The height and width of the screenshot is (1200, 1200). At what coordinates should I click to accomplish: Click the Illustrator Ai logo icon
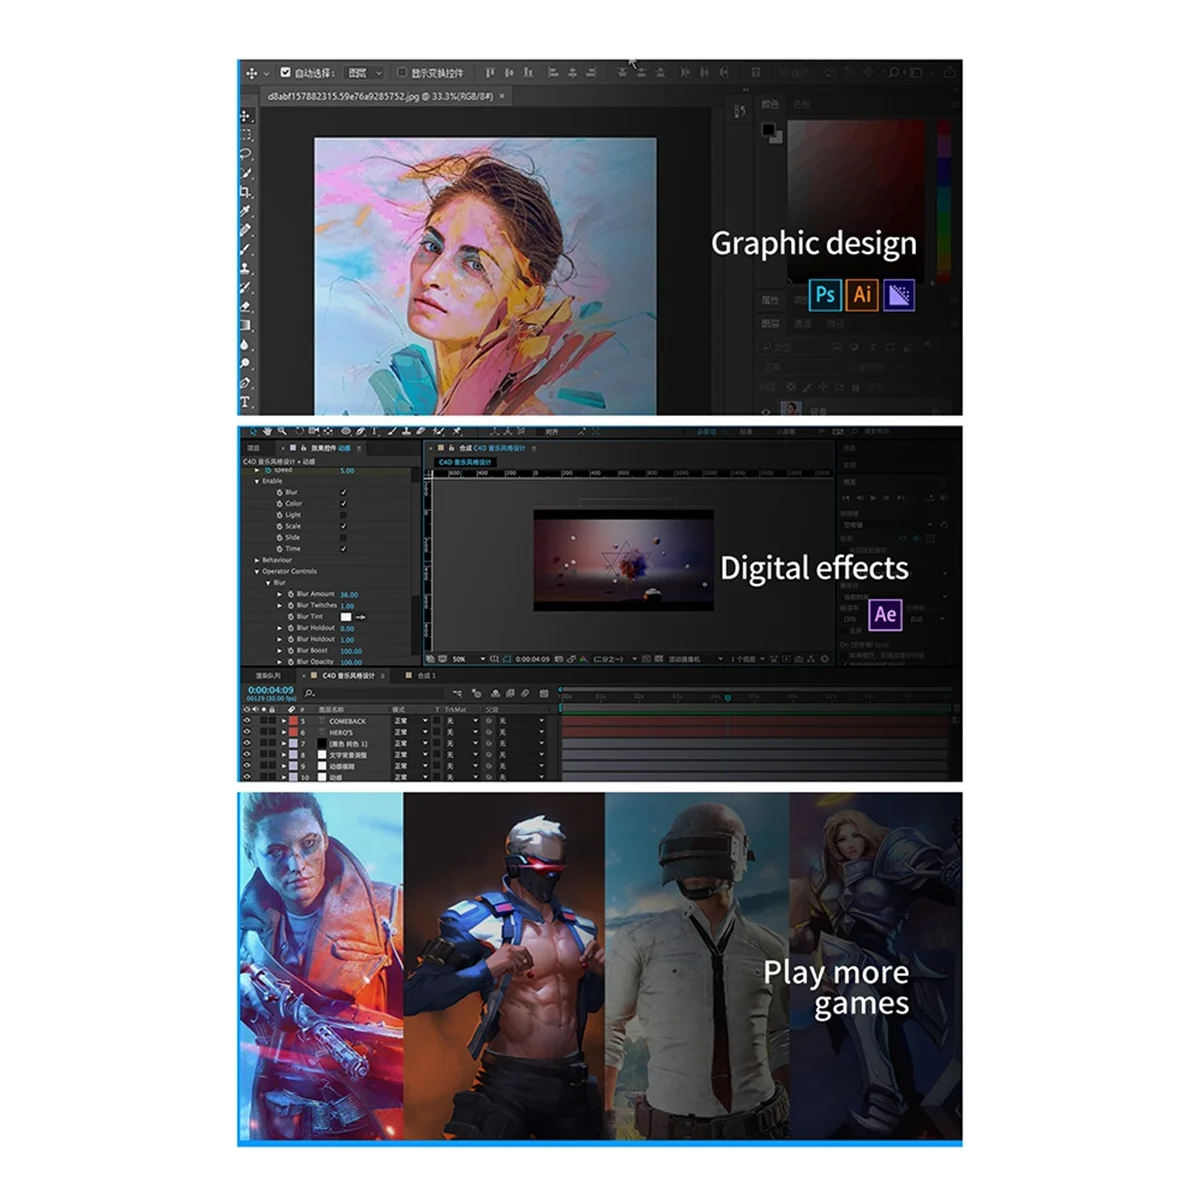point(862,294)
